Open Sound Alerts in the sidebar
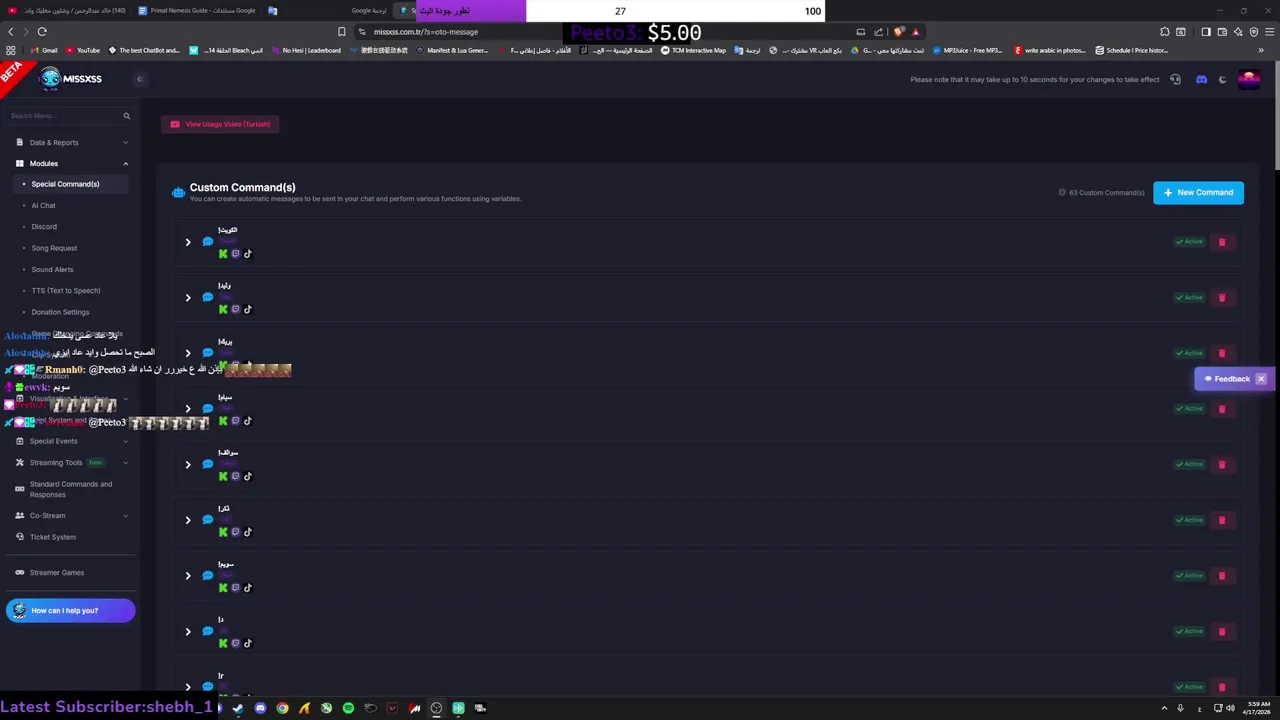 52,269
